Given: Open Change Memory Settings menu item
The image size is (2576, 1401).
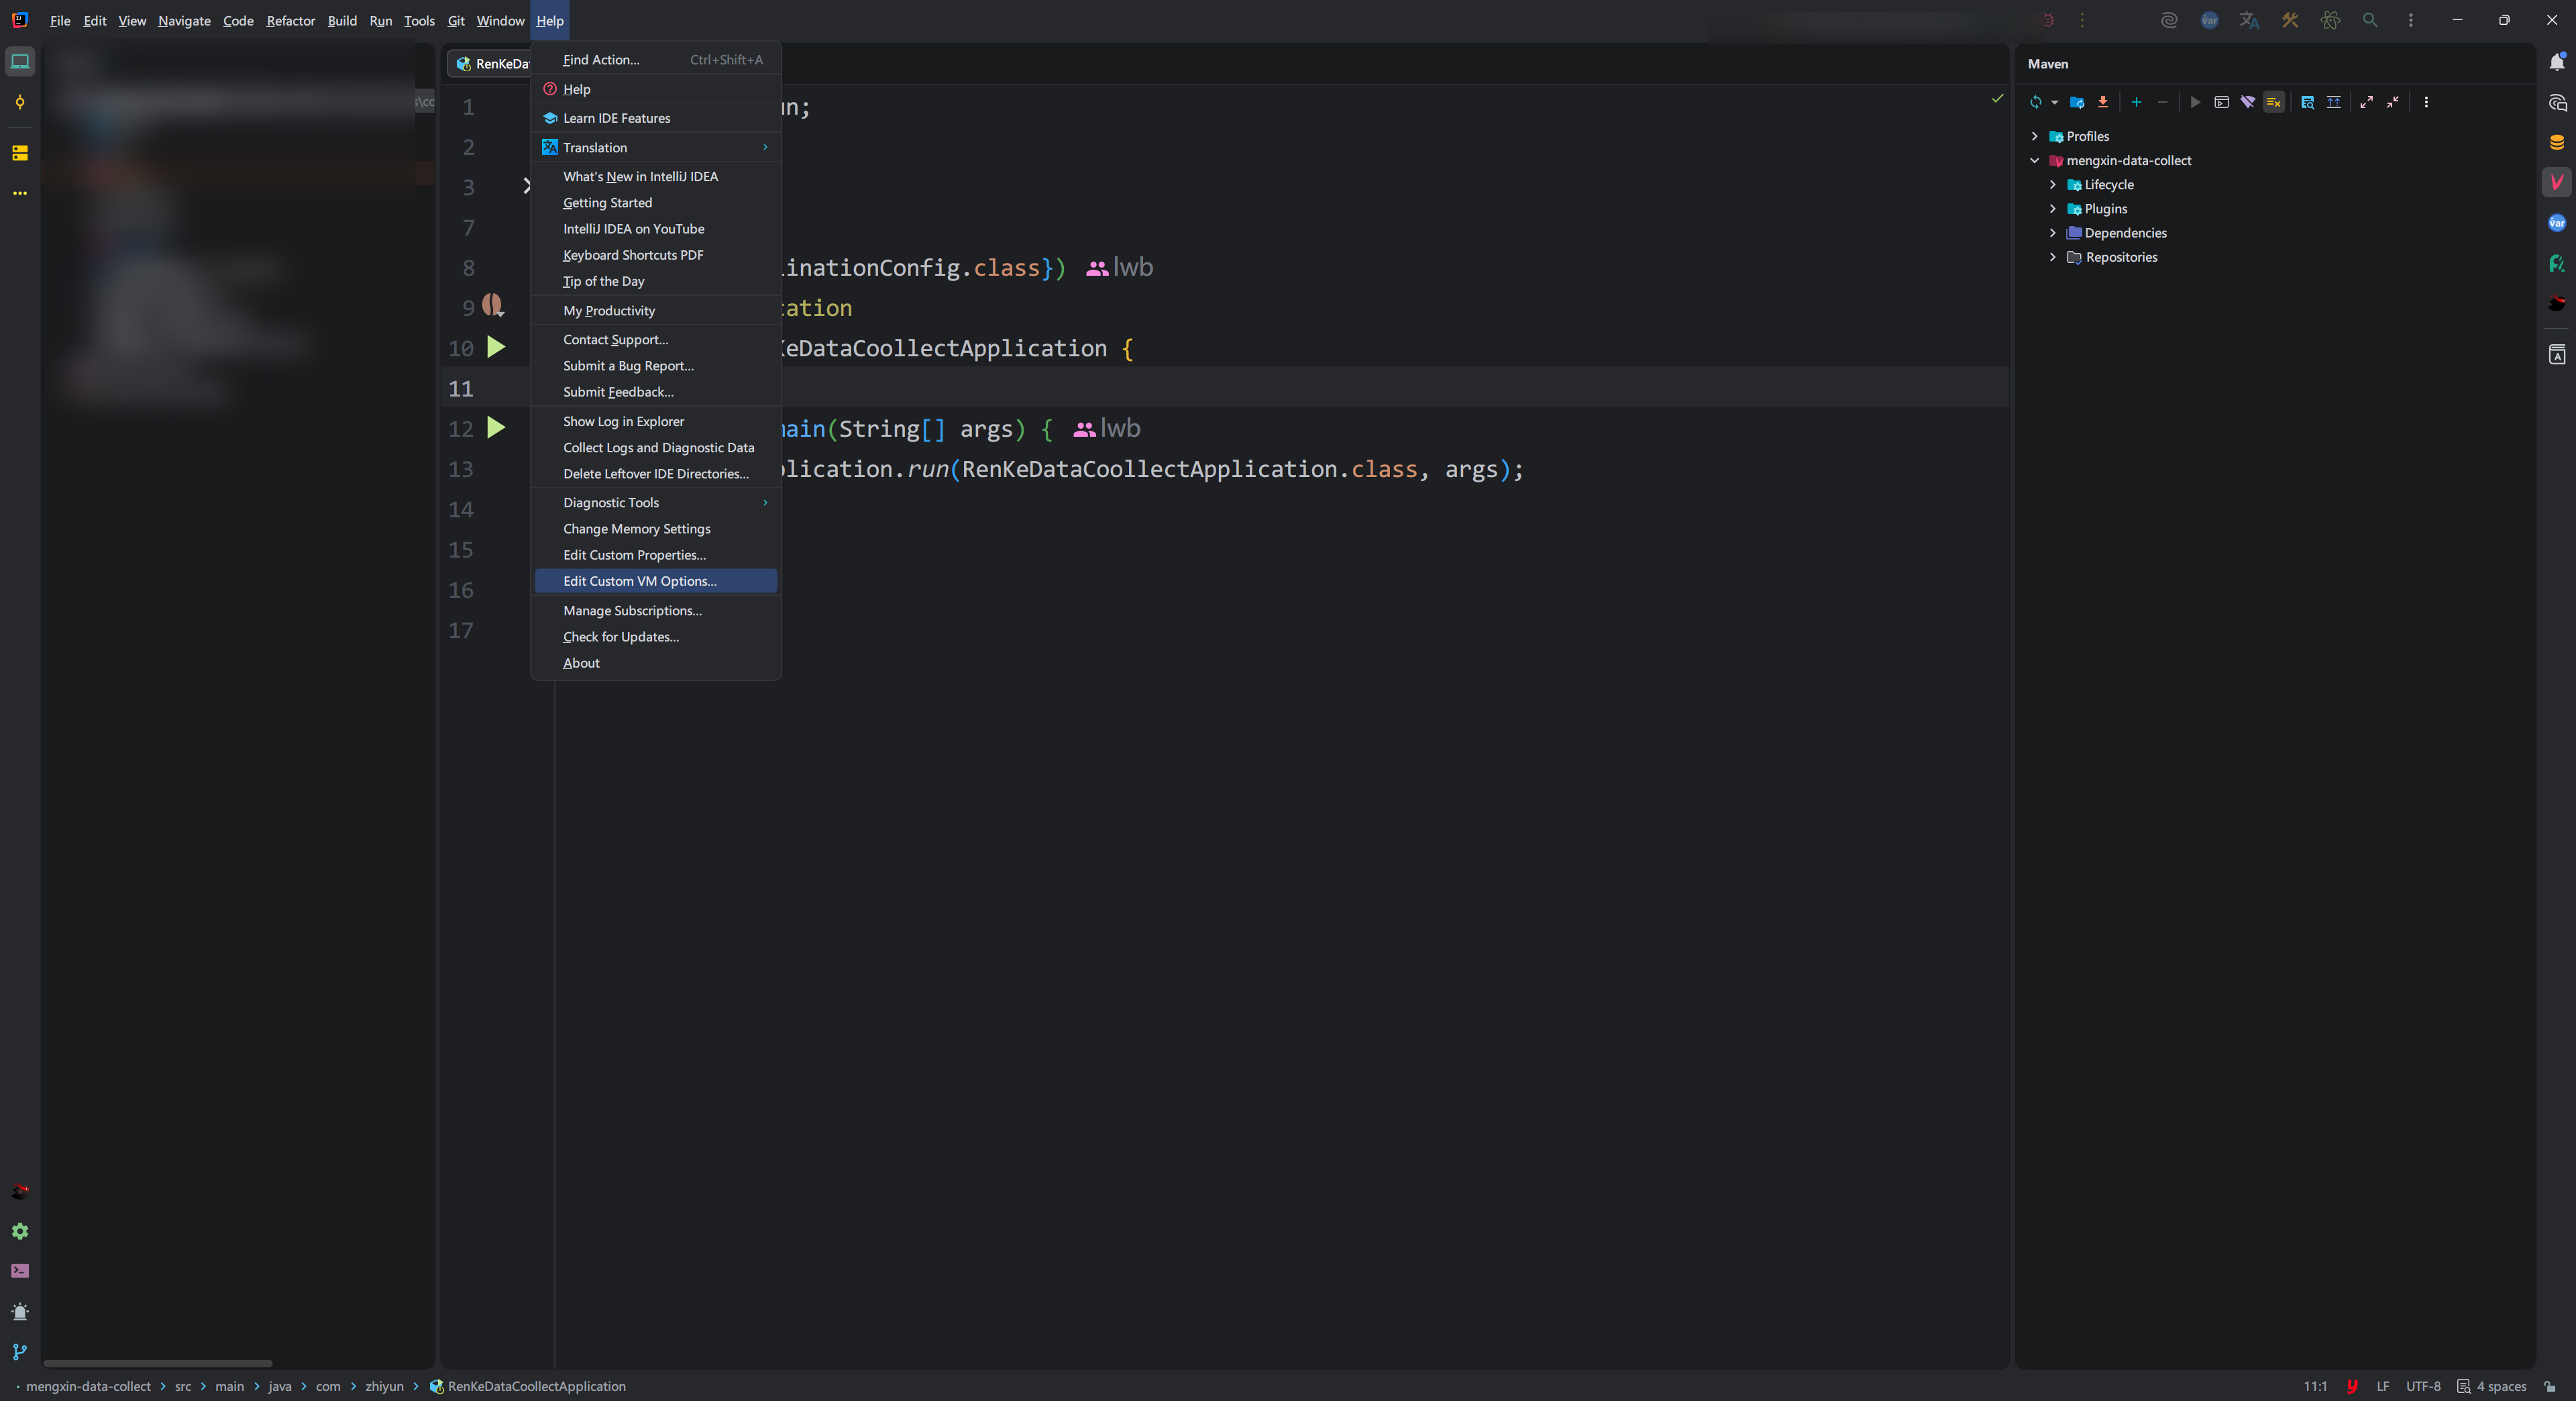Looking at the screenshot, I should pos(636,529).
